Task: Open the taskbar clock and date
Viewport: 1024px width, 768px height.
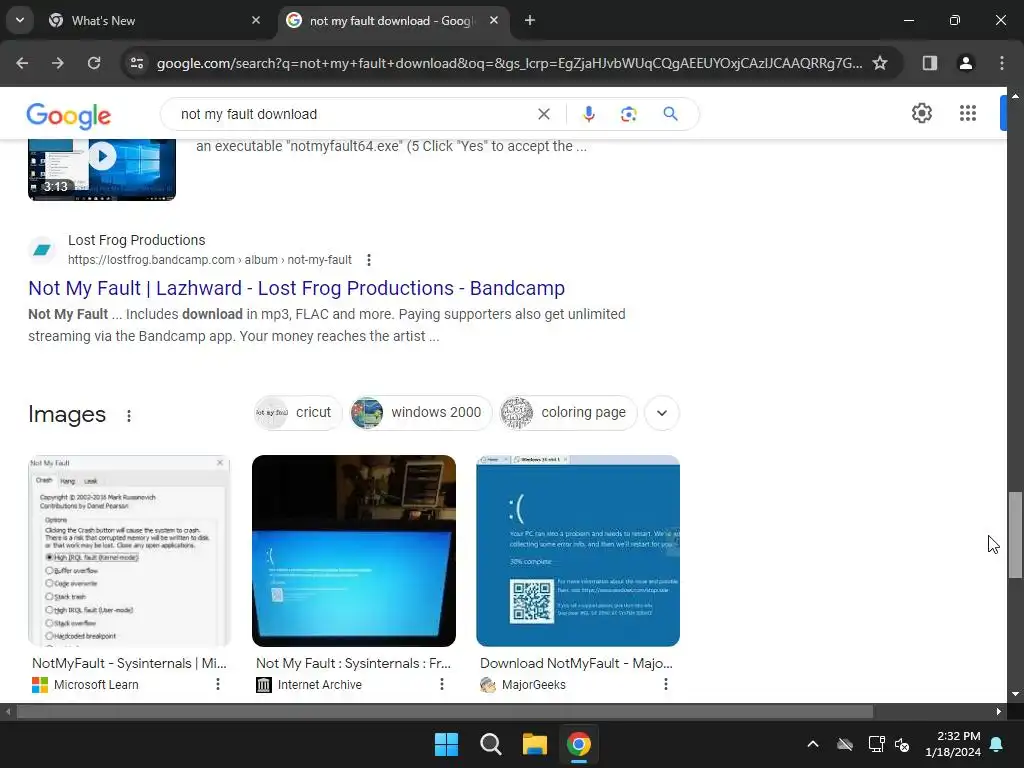Action: pos(953,744)
